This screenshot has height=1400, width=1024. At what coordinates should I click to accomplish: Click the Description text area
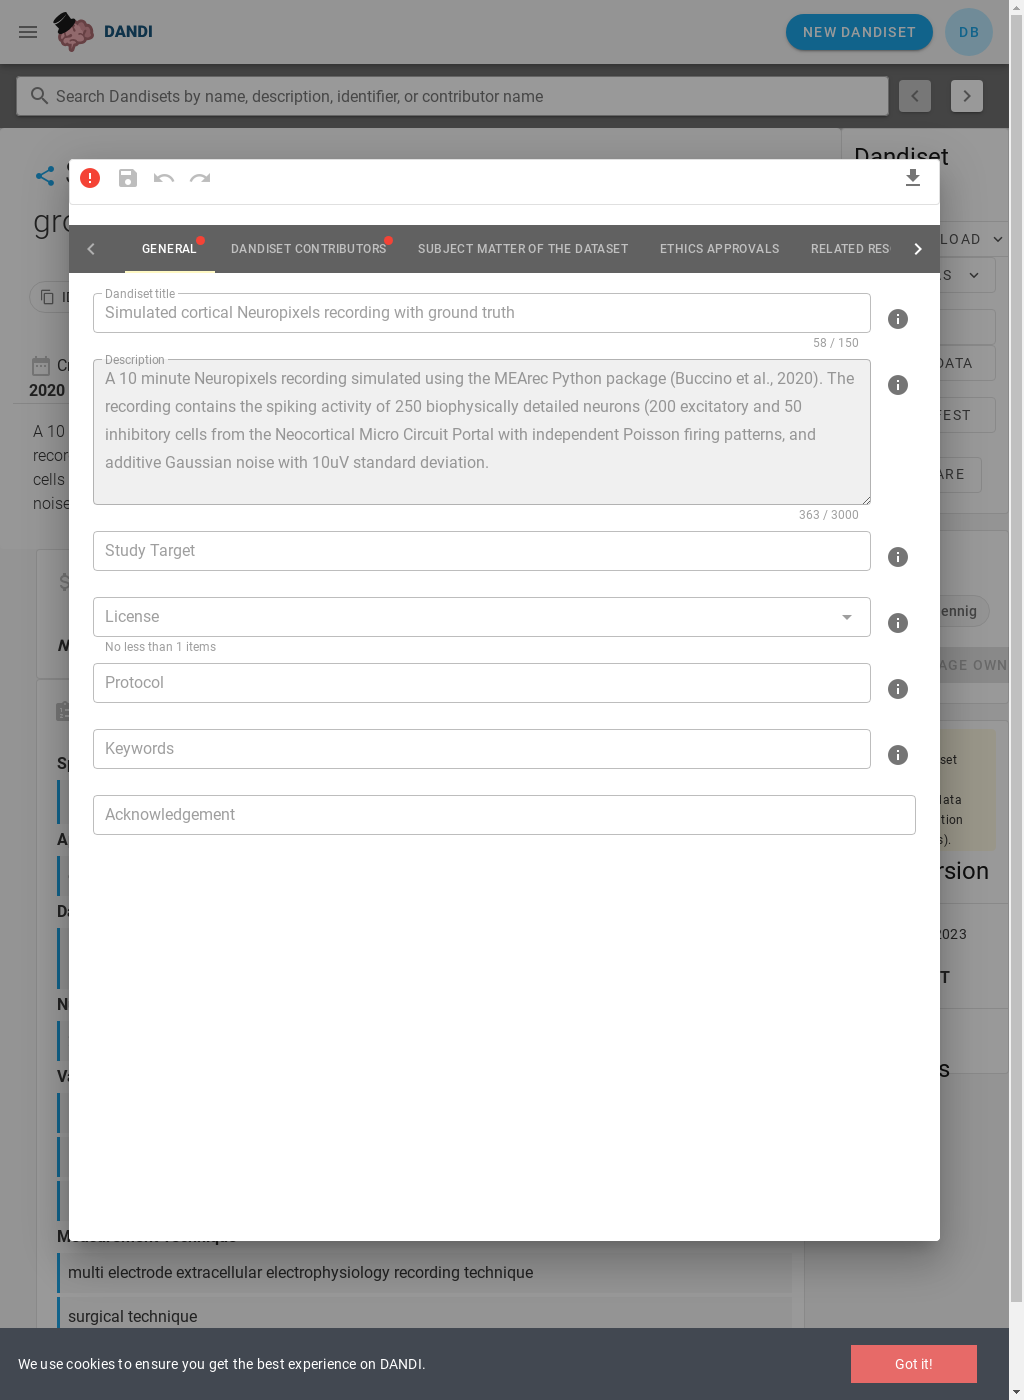coord(482,432)
